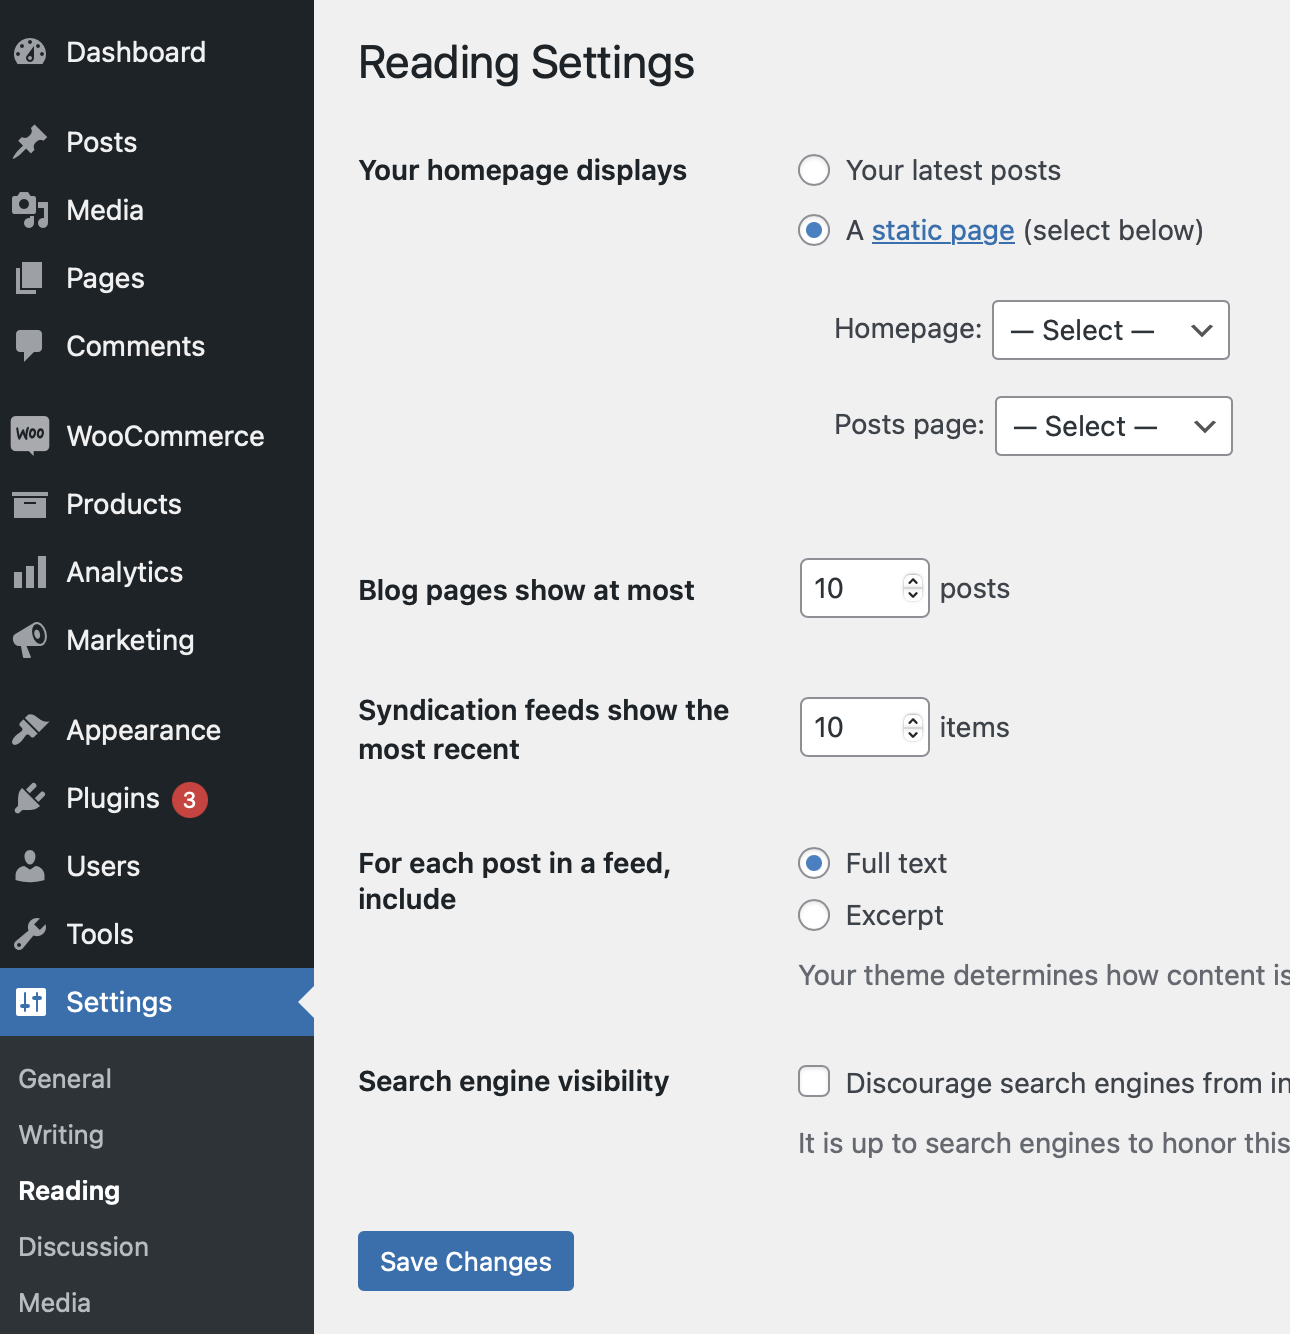Click 'Syndication feeds show the most recent' label
1290x1334 pixels.
pos(544,729)
